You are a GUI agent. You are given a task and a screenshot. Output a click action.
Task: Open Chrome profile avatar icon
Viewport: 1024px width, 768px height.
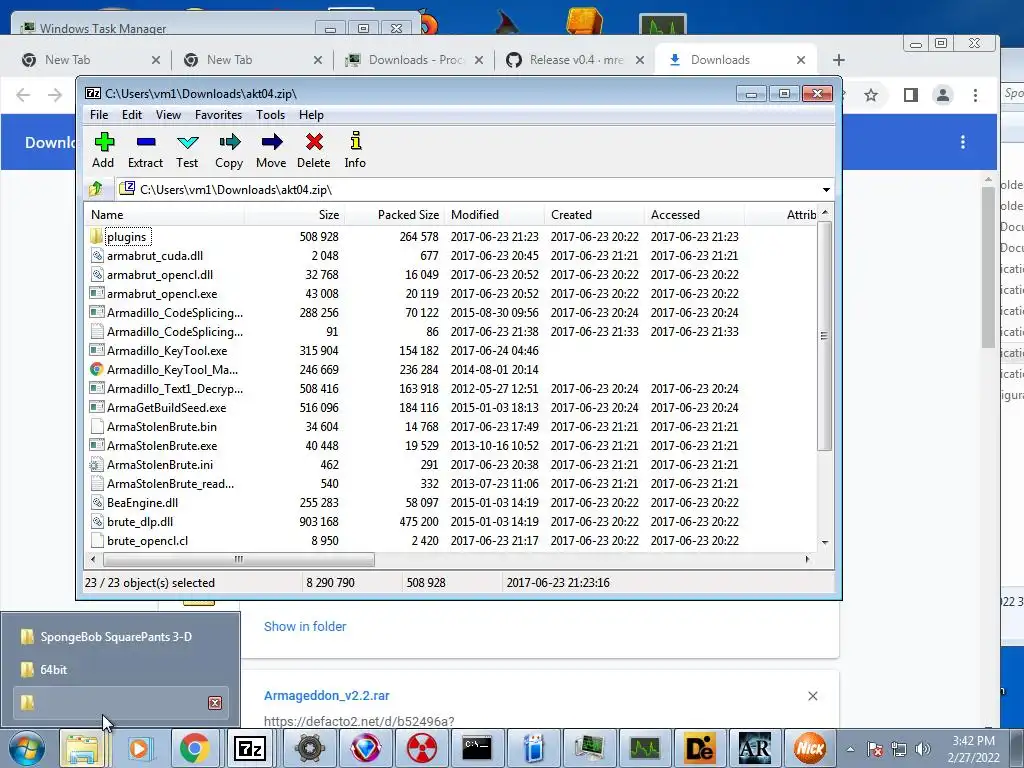(943, 95)
